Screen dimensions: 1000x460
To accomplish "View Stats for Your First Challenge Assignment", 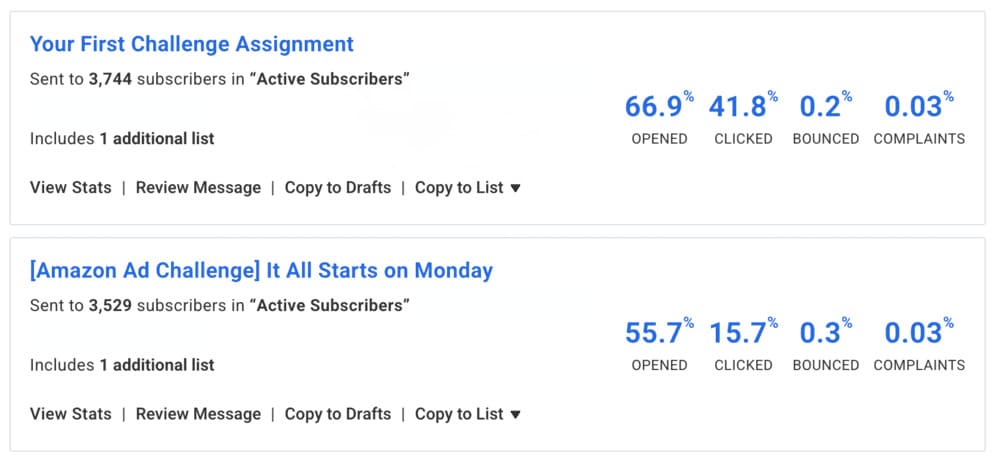I will click(71, 187).
